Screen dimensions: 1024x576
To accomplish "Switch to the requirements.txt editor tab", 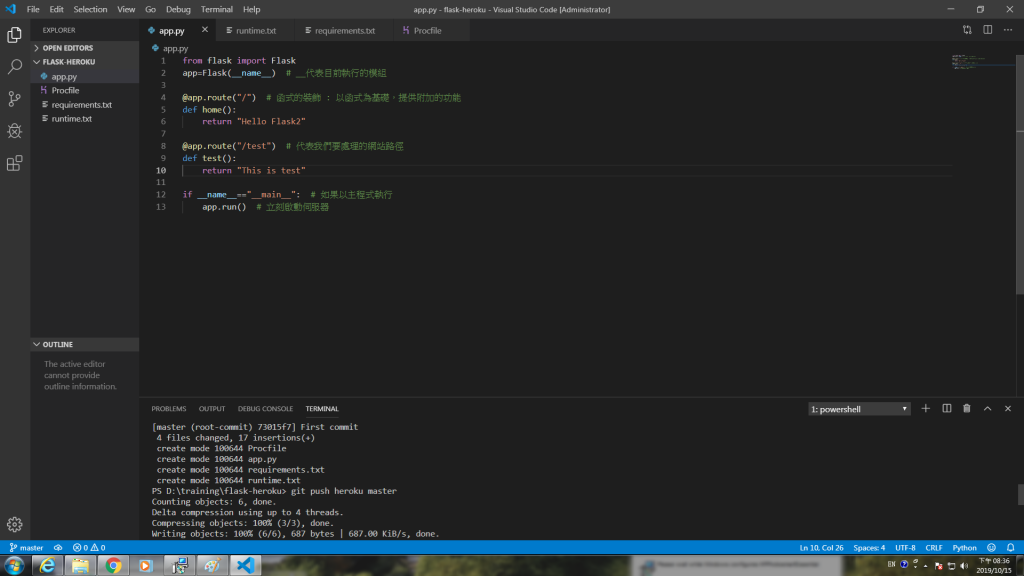I will point(344,31).
